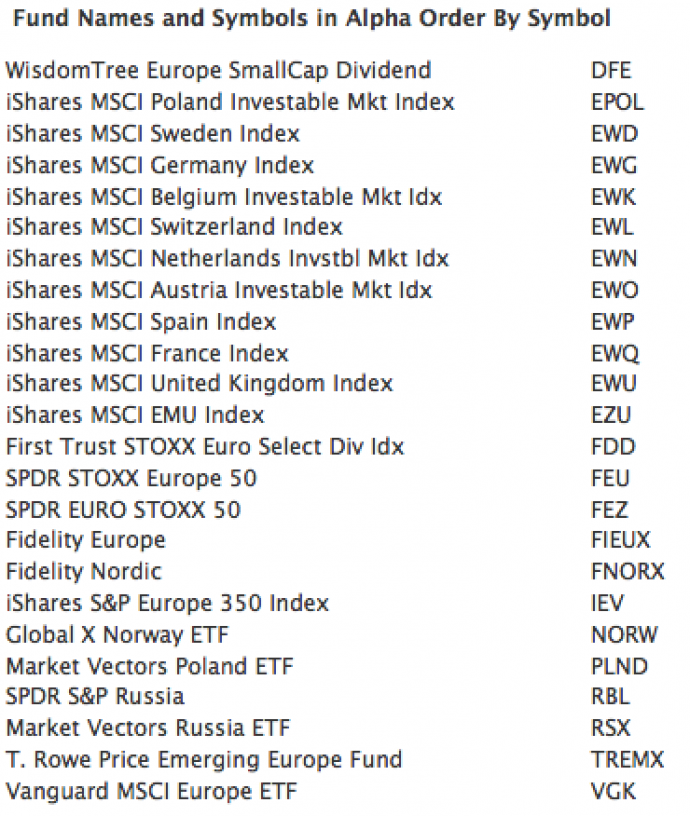The image size is (690, 816).
Task: Click the table heading about fund names
Action: 311,19
